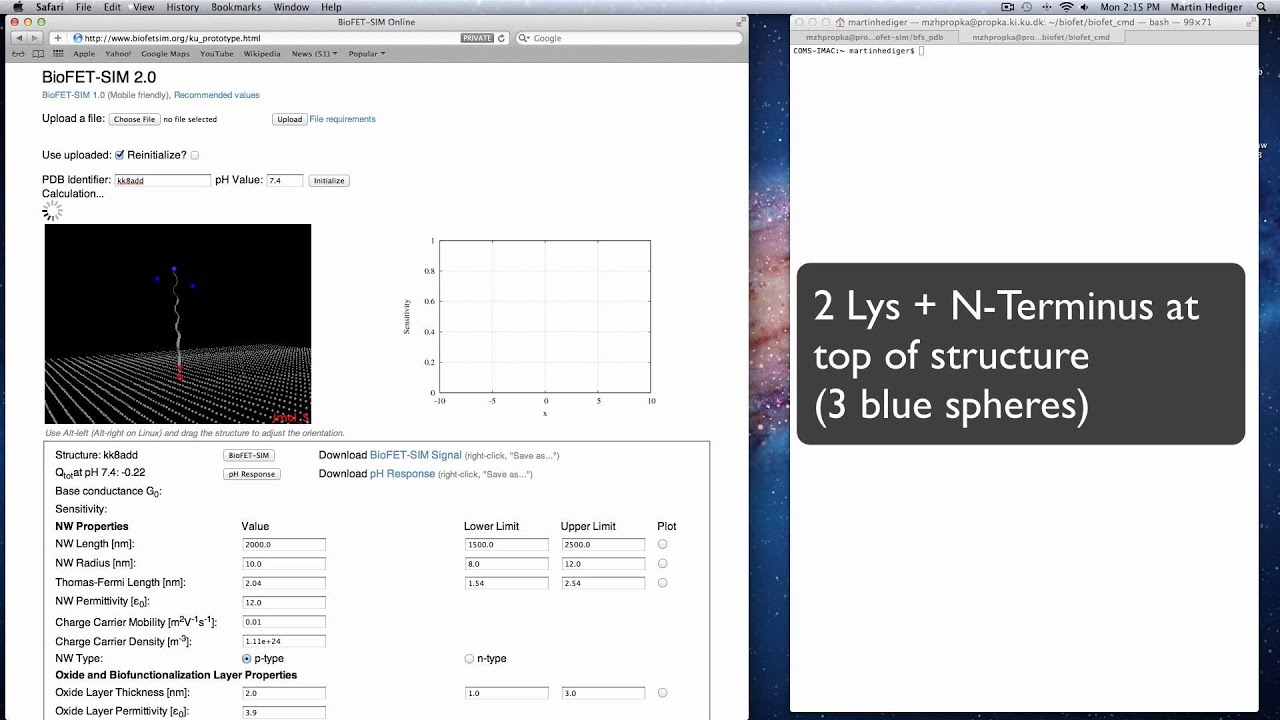The image size is (1280, 720).
Task: Switch to the bfs_pdb Terminal tab
Action: (874, 37)
